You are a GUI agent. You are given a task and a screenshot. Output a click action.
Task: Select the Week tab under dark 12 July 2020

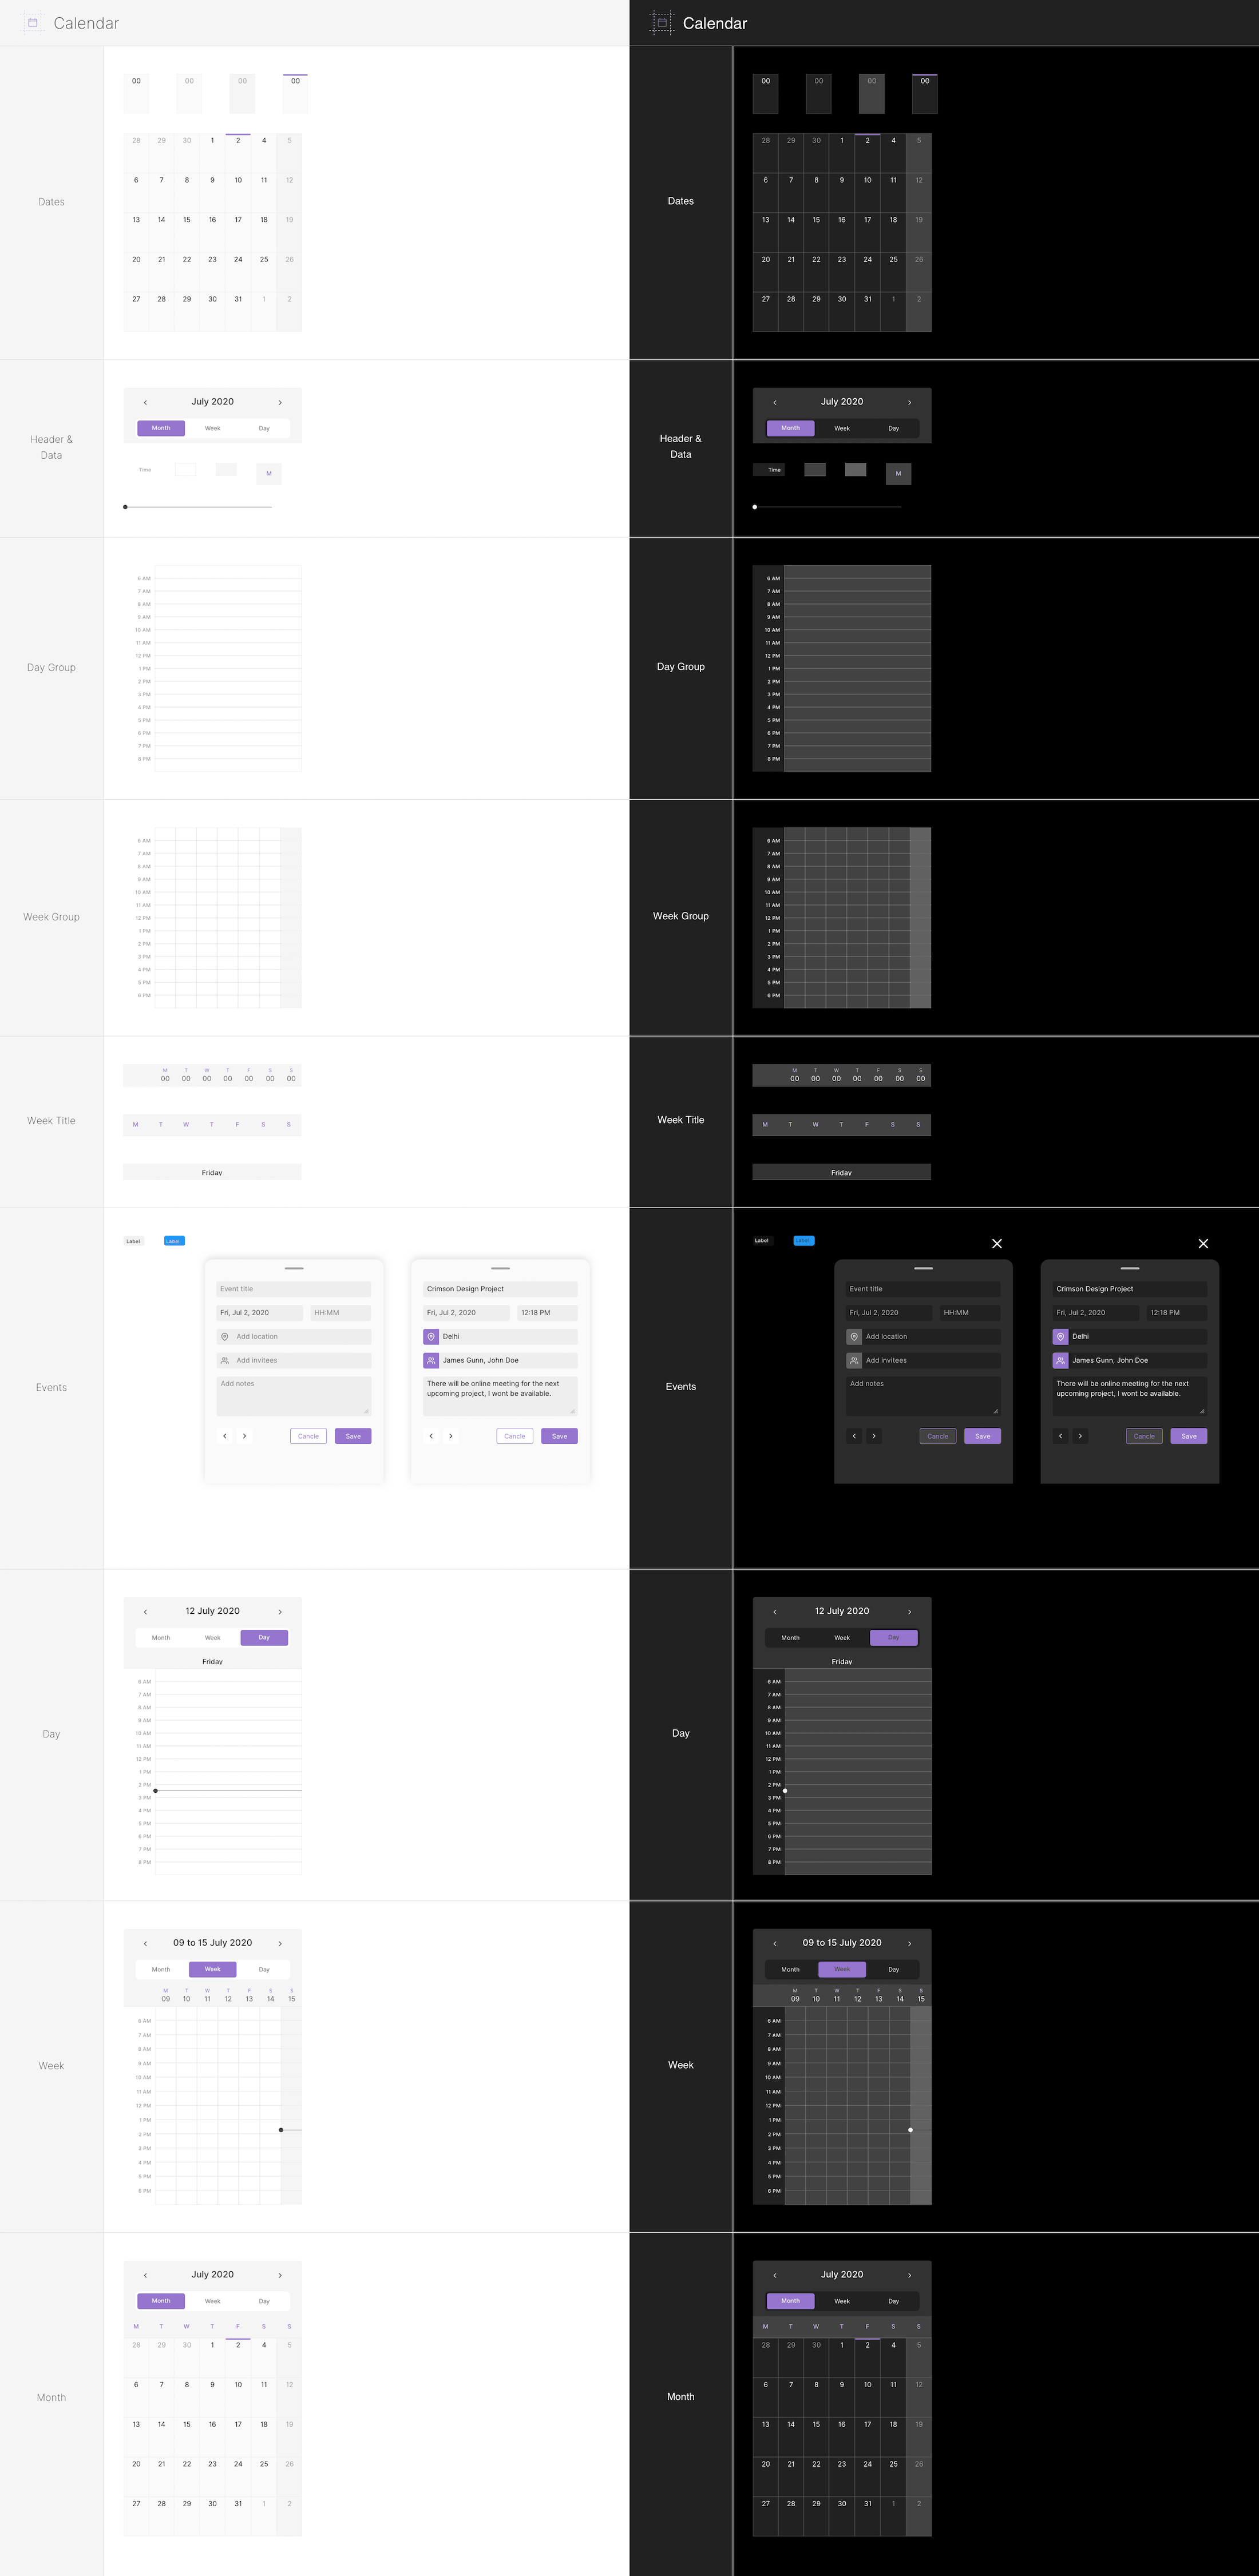(x=842, y=1637)
